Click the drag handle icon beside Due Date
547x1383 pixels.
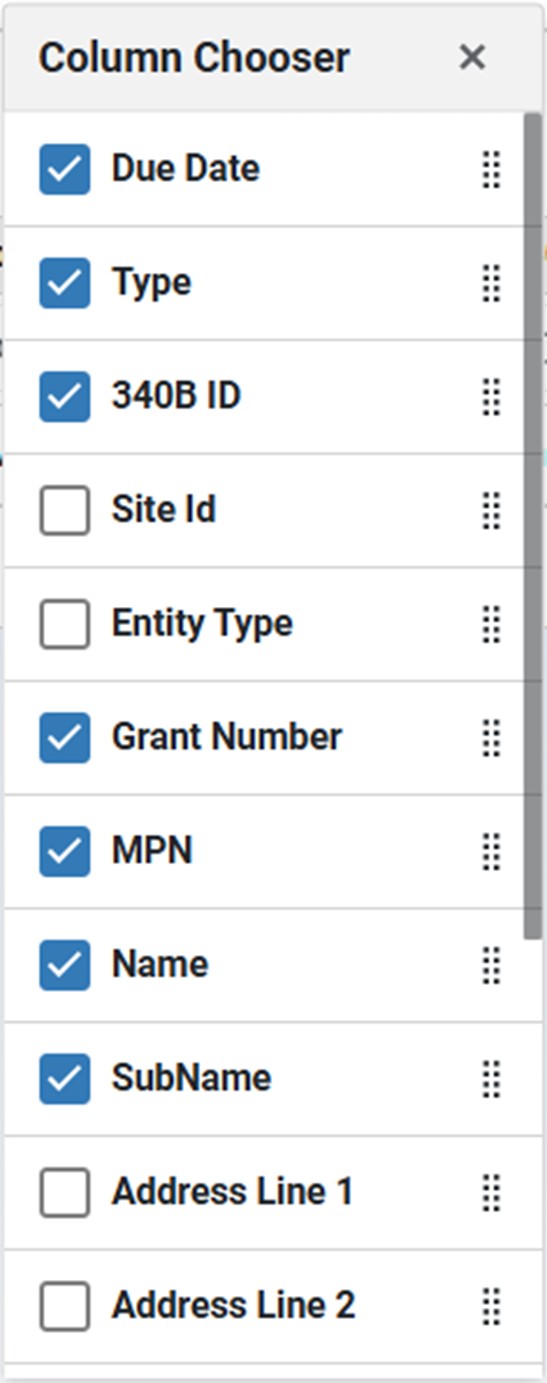pos(490,169)
